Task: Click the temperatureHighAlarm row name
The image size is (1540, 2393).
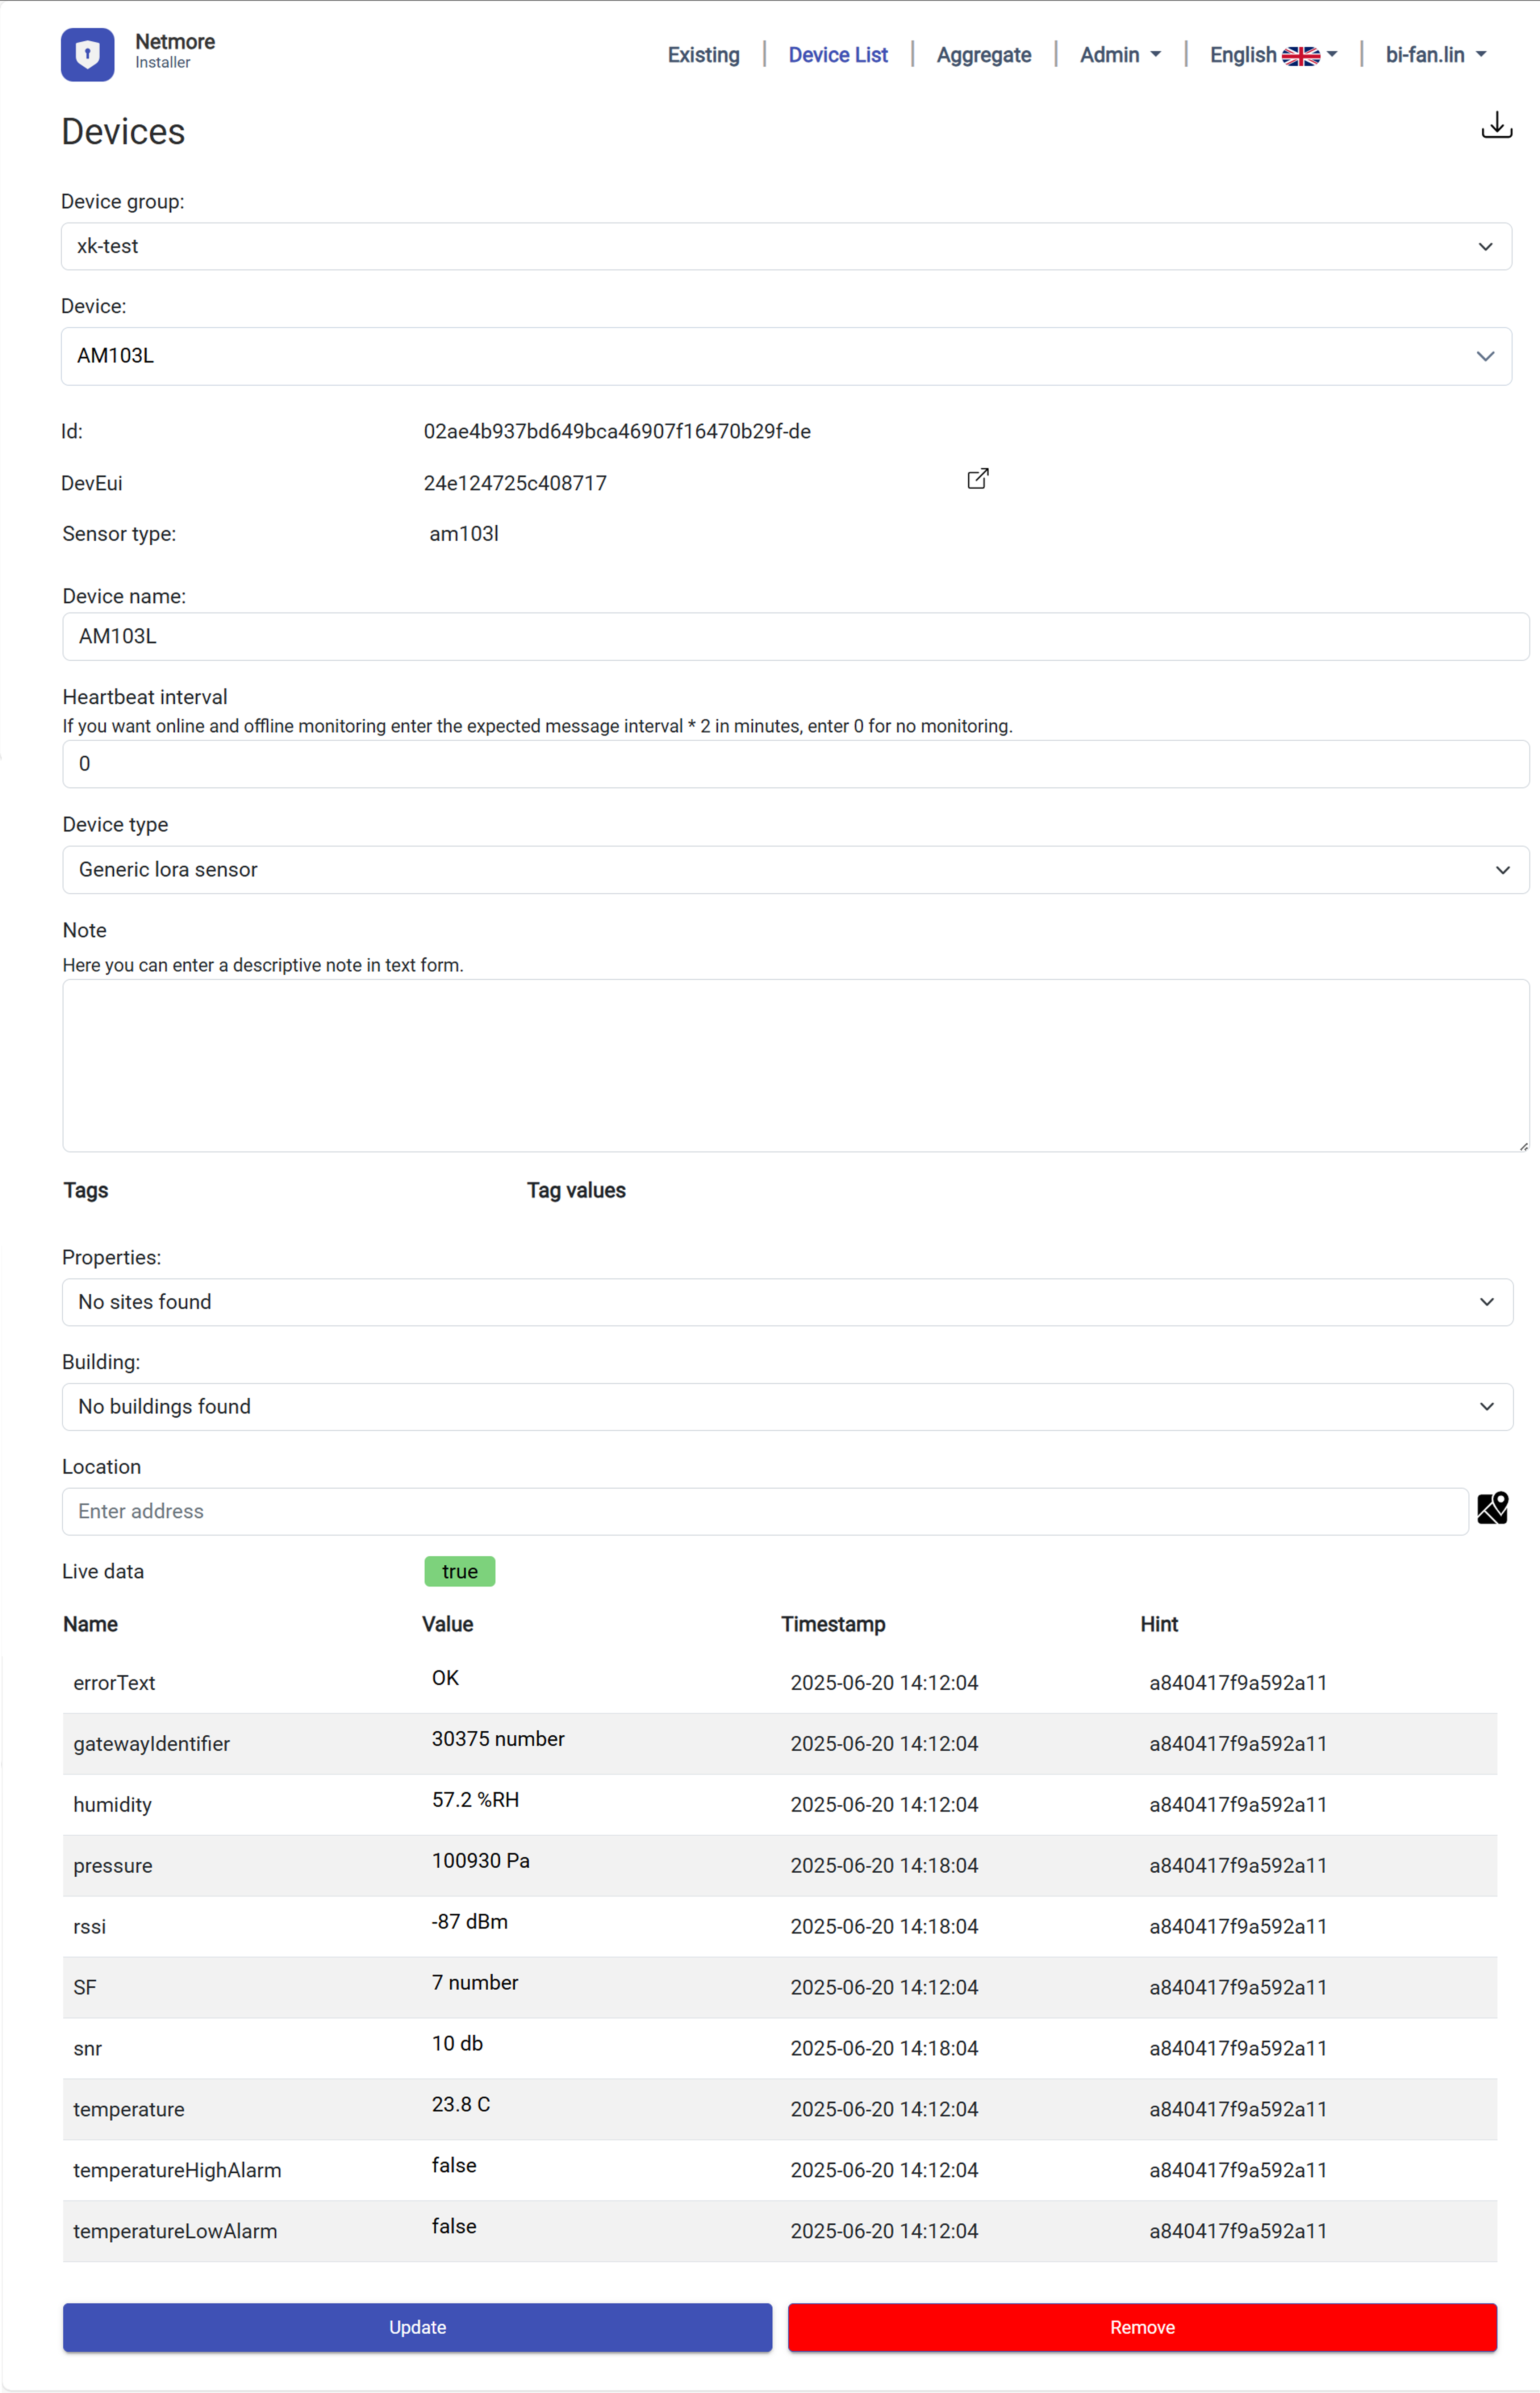Action: point(177,2170)
